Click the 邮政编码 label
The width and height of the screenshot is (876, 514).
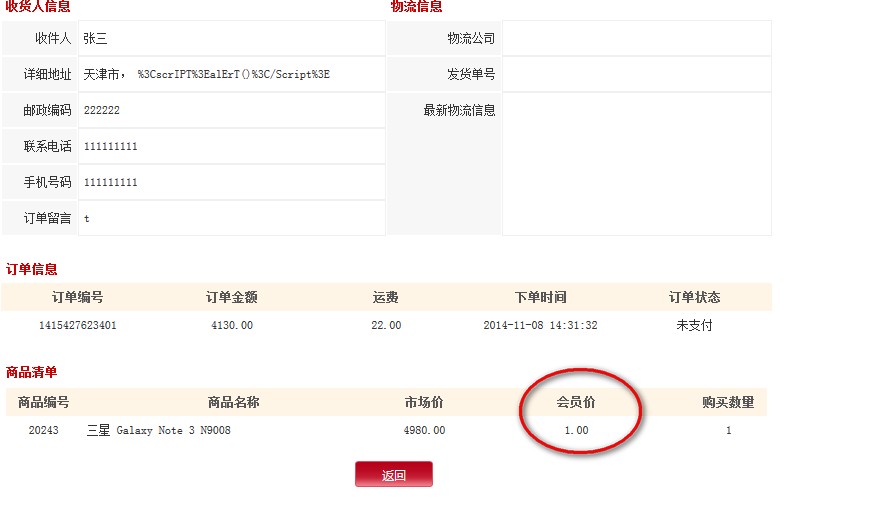(47, 111)
